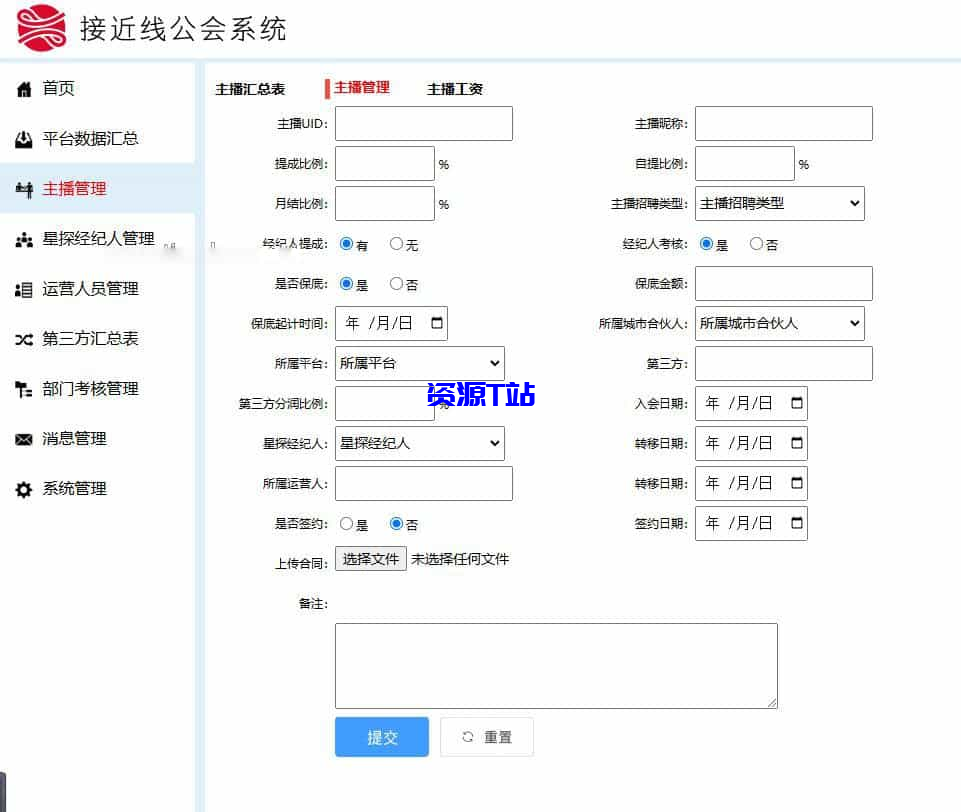Click the 第三方汇总表 sidebar icon
Image resolution: width=961 pixels, height=812 pixels.
tap(23, 339)
